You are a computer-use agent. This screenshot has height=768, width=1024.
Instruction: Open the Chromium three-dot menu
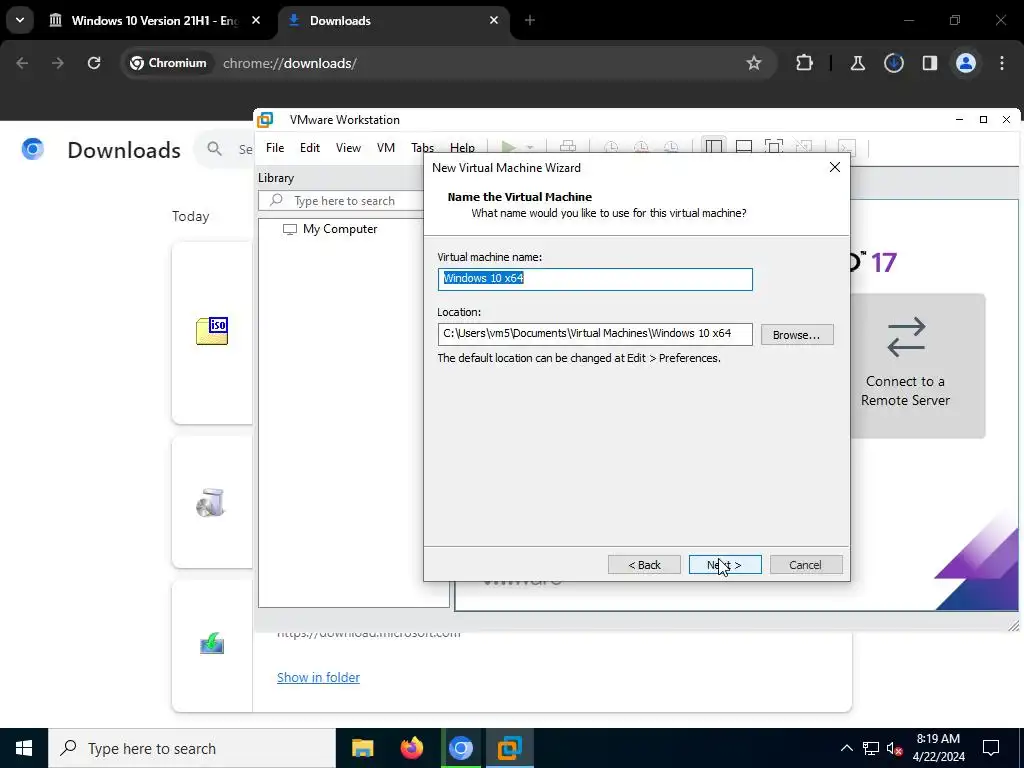pos(1002,63)
